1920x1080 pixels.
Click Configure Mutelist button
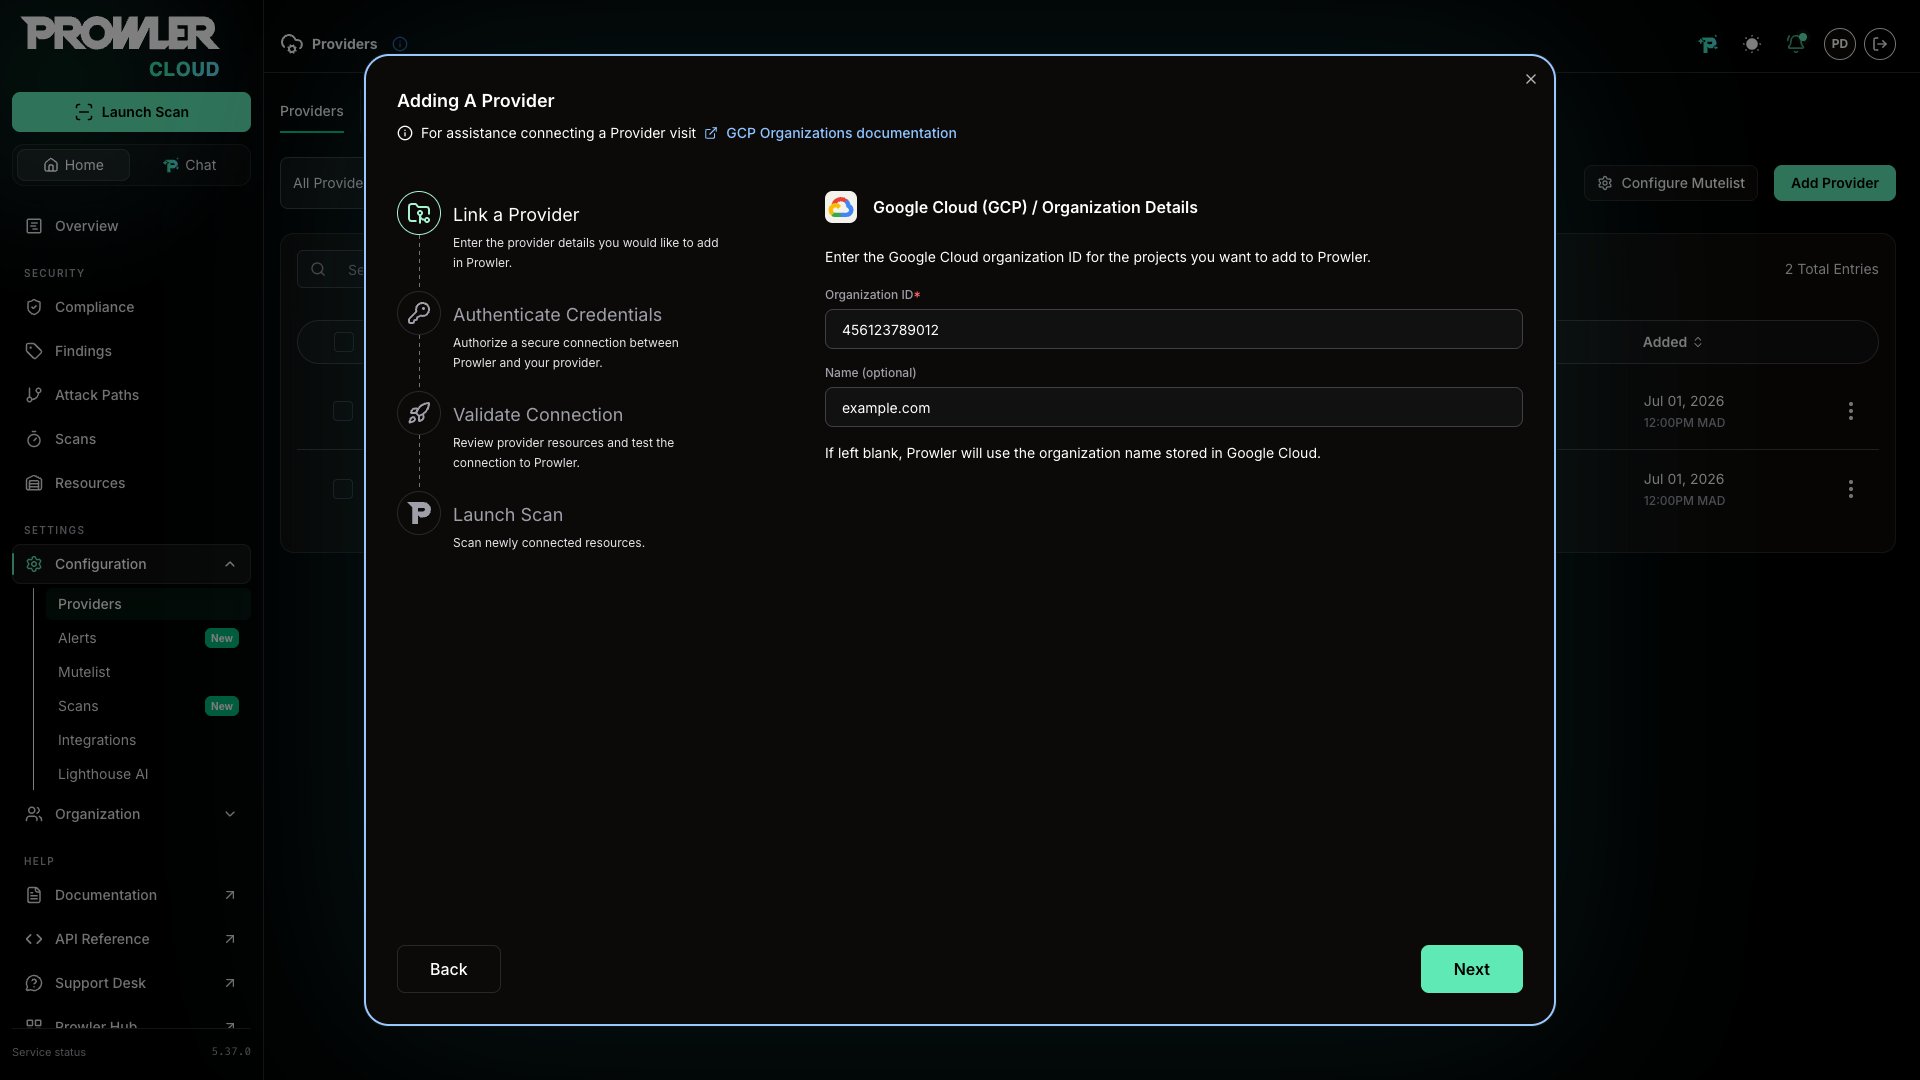(1670, 183)
